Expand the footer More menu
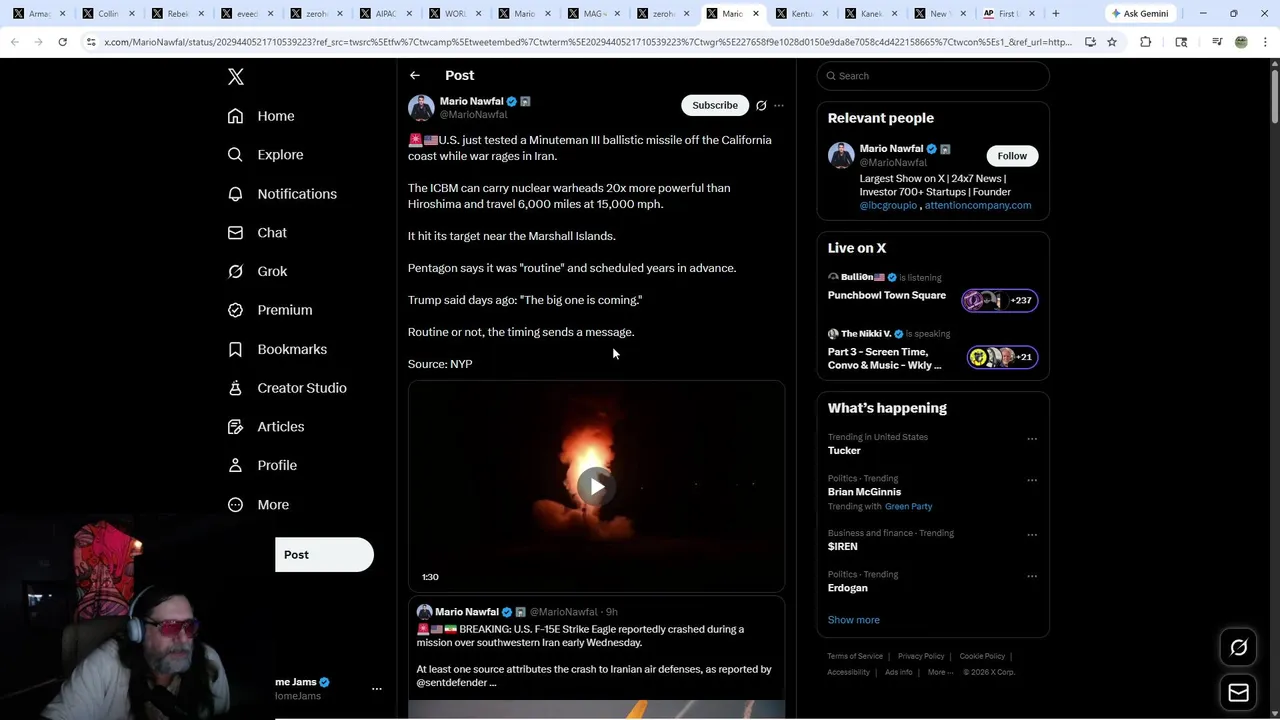Image resolution: width=1280 pixels, height=720 pixels. tap(938, 673)
